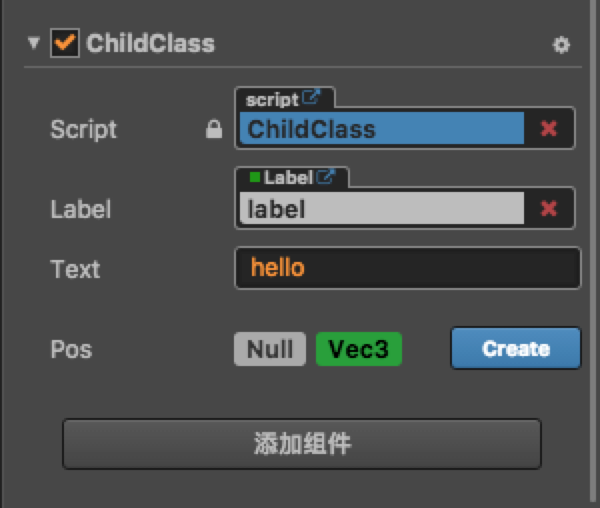Clear the label reference with red X

(548, 209)
